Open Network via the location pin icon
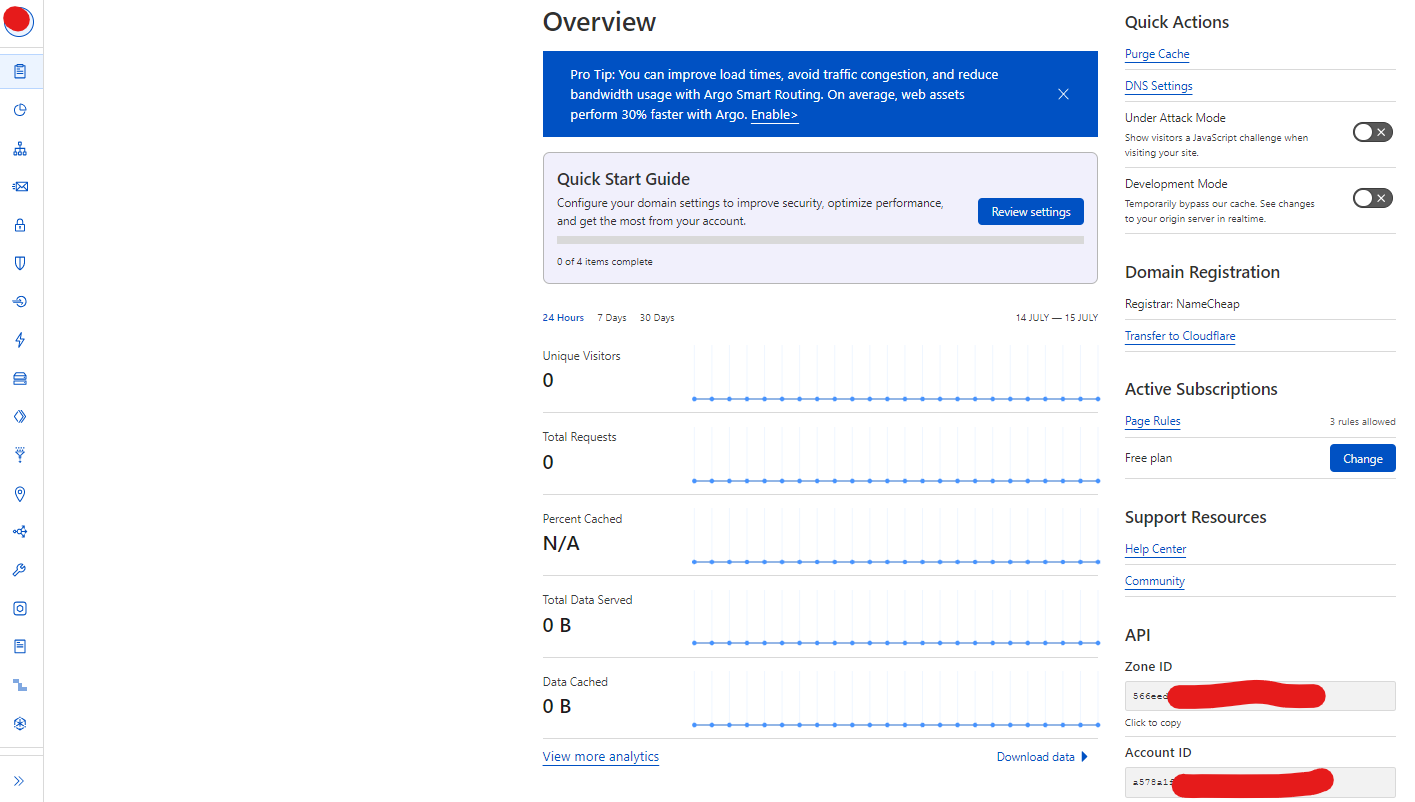1415x802 pixels. [x=20, y=494]
